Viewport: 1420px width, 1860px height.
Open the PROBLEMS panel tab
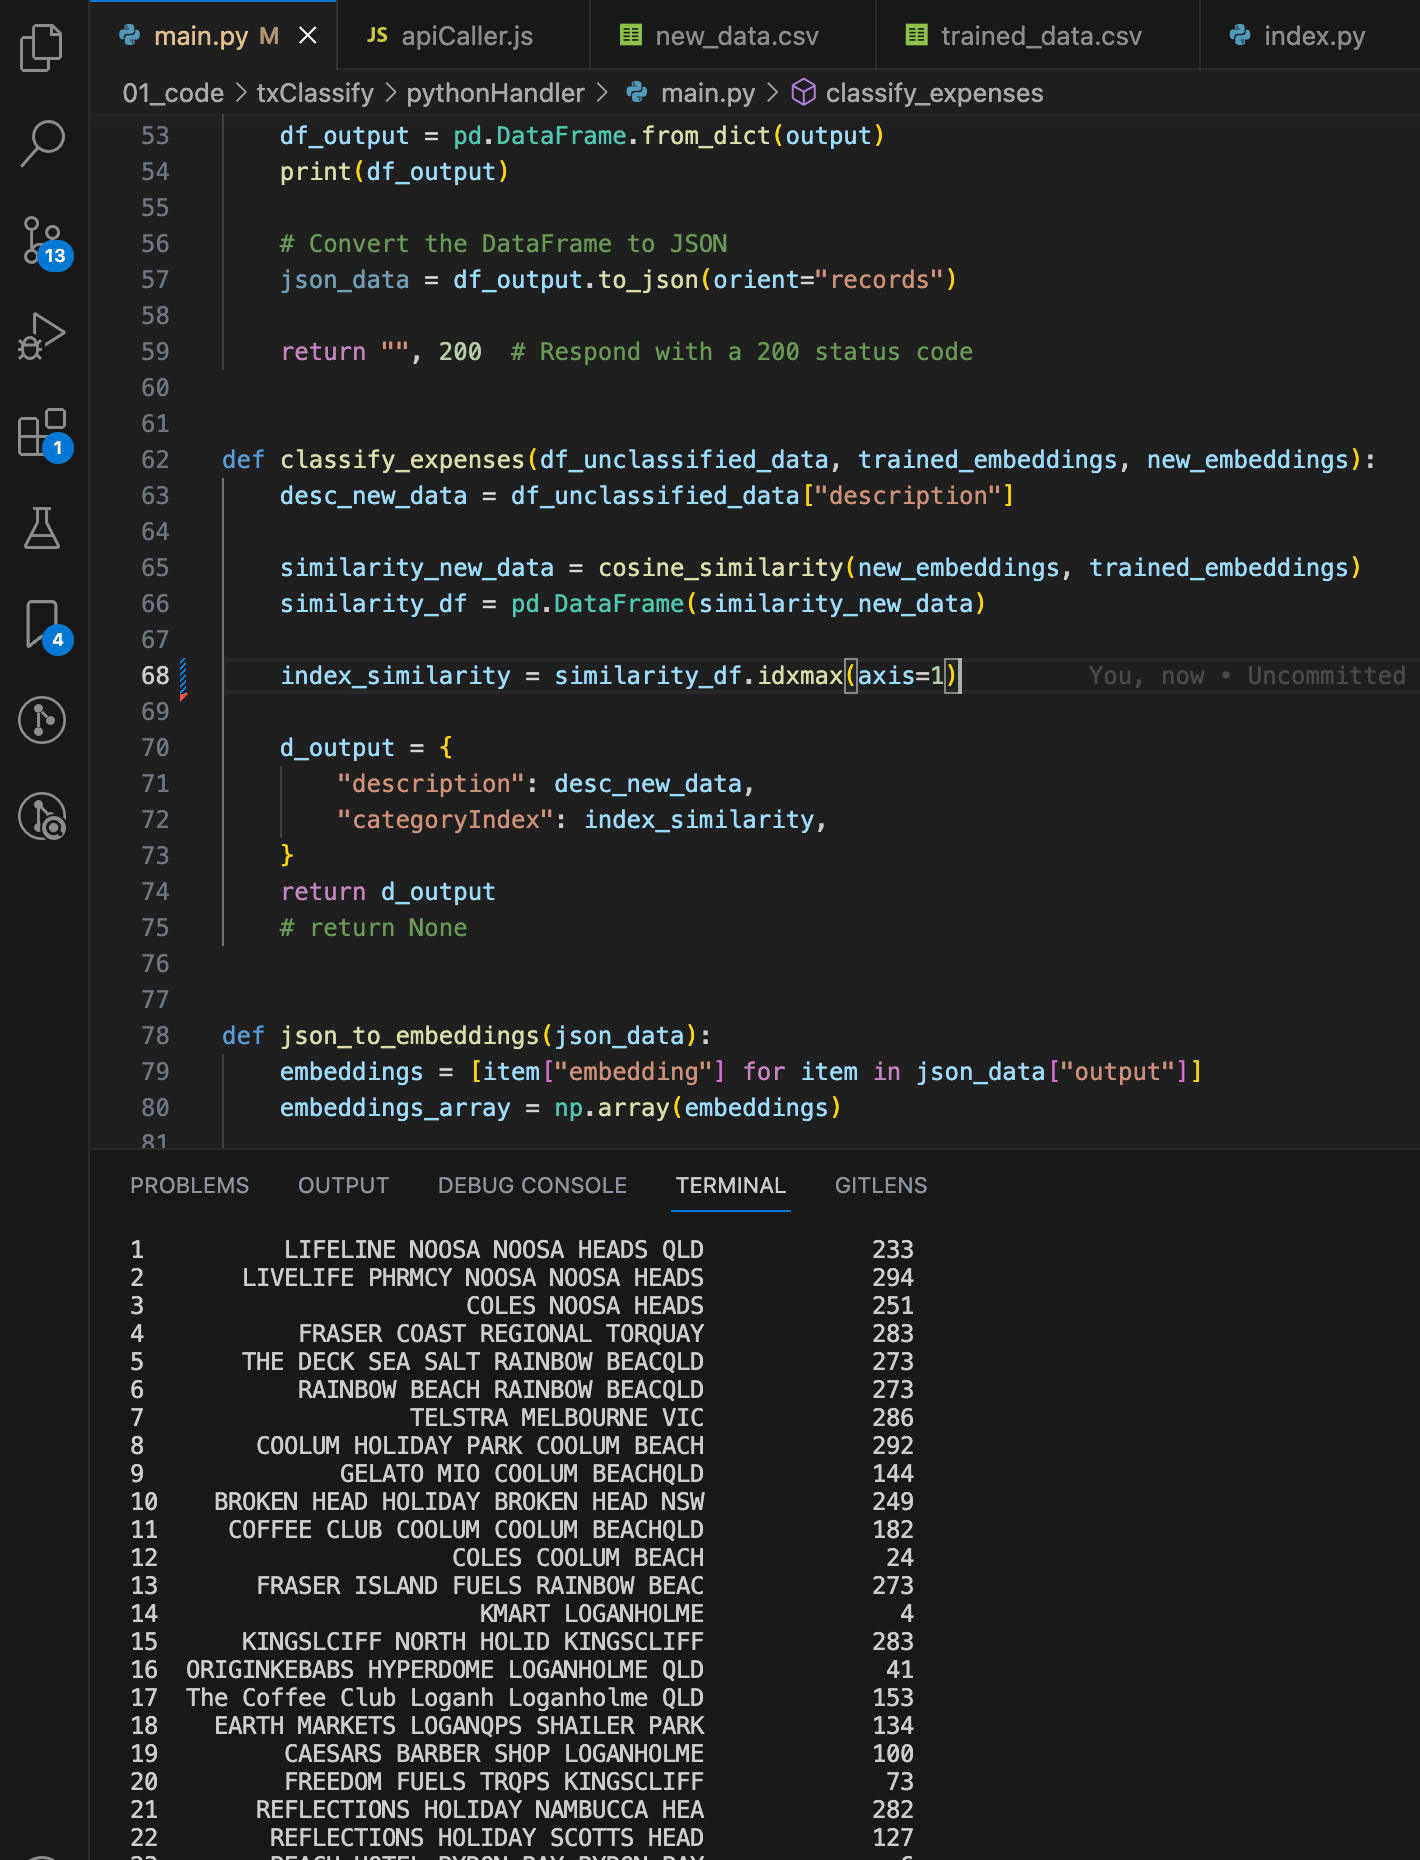pos(189,1185)
